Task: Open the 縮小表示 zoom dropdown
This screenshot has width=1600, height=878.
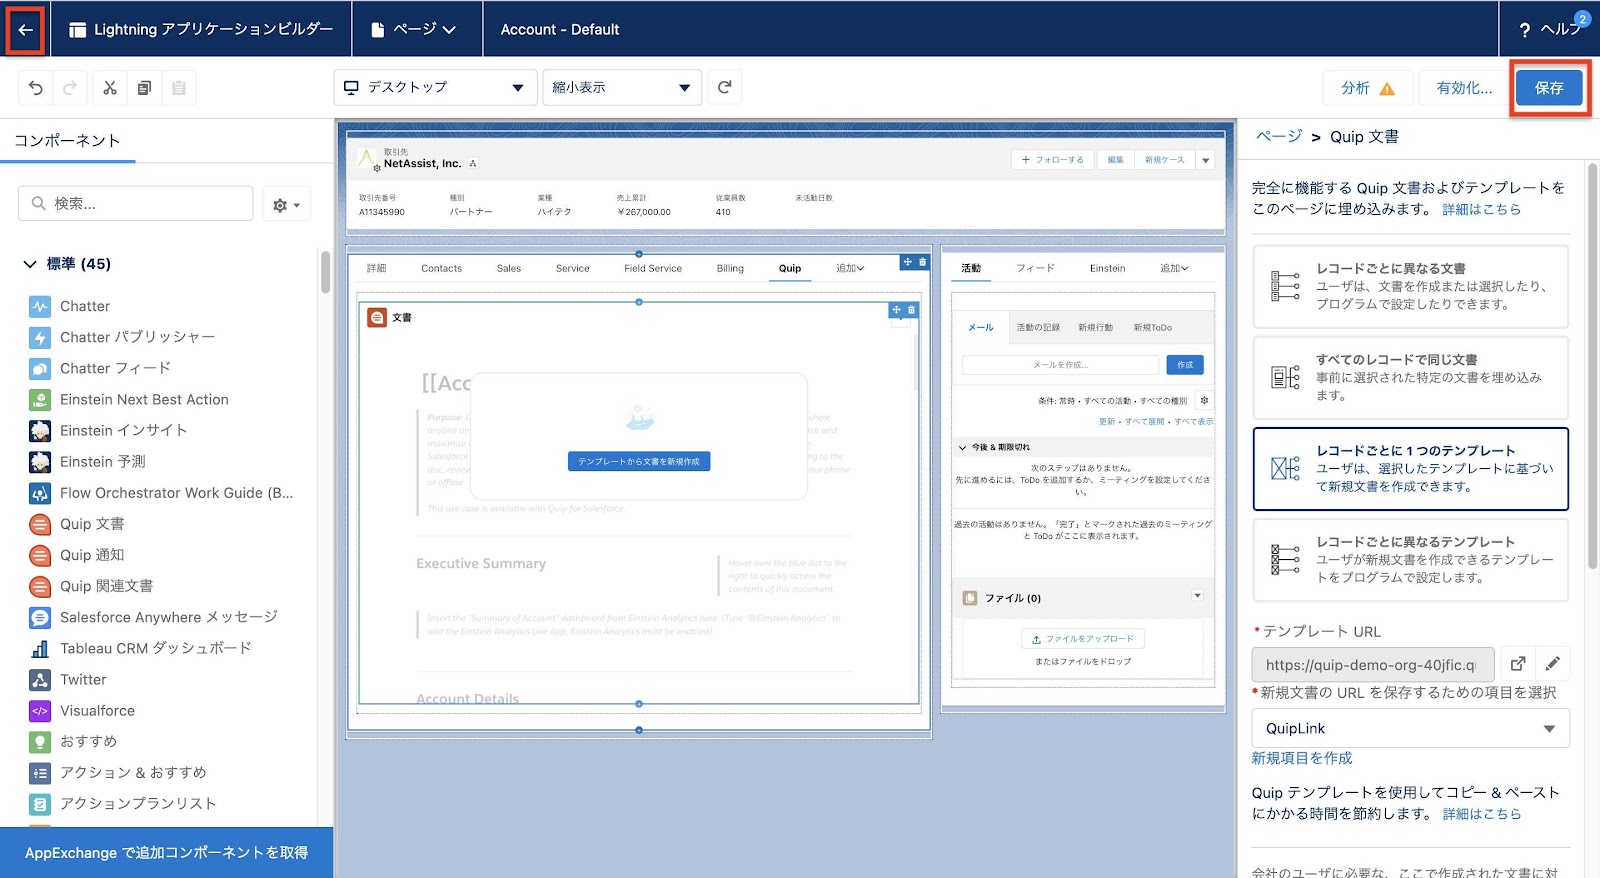Action: (x=621, y=87)
